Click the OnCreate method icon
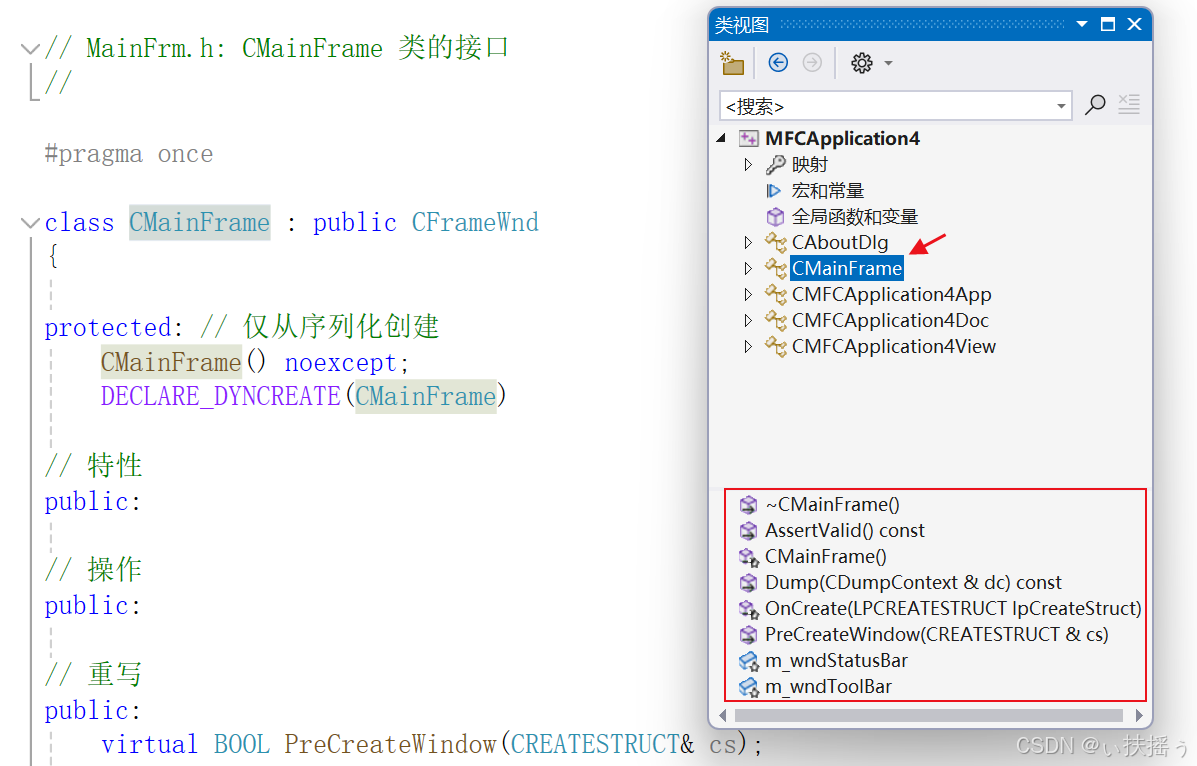The image size is (1197, 766). [748, 609]
